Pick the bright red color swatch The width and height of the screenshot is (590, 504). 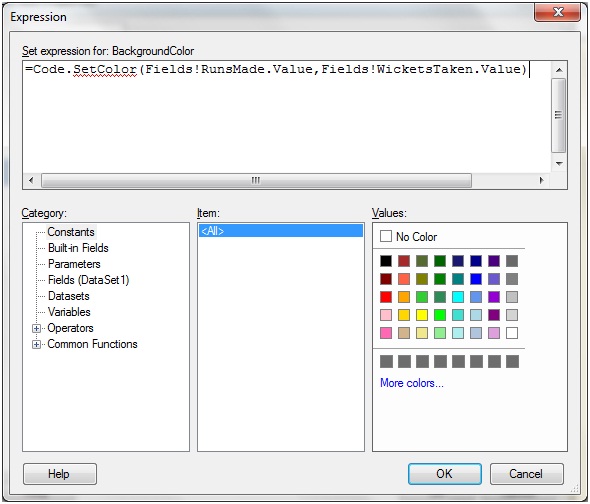386,297
